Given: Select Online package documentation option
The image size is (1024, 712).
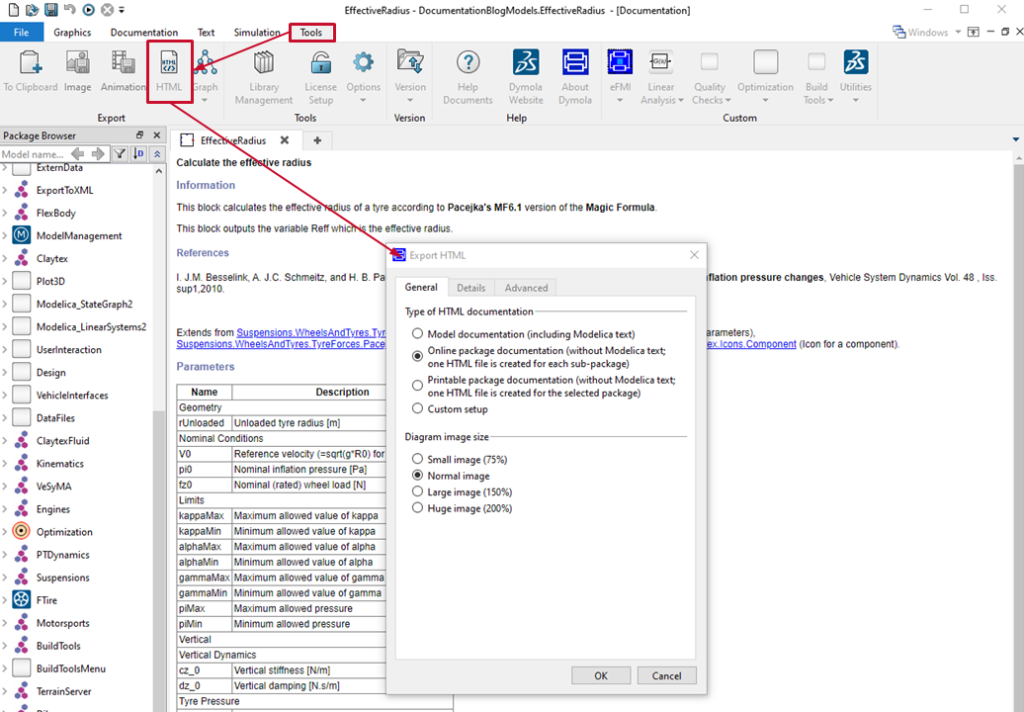Looking at the screenshot, I should 417,356.
